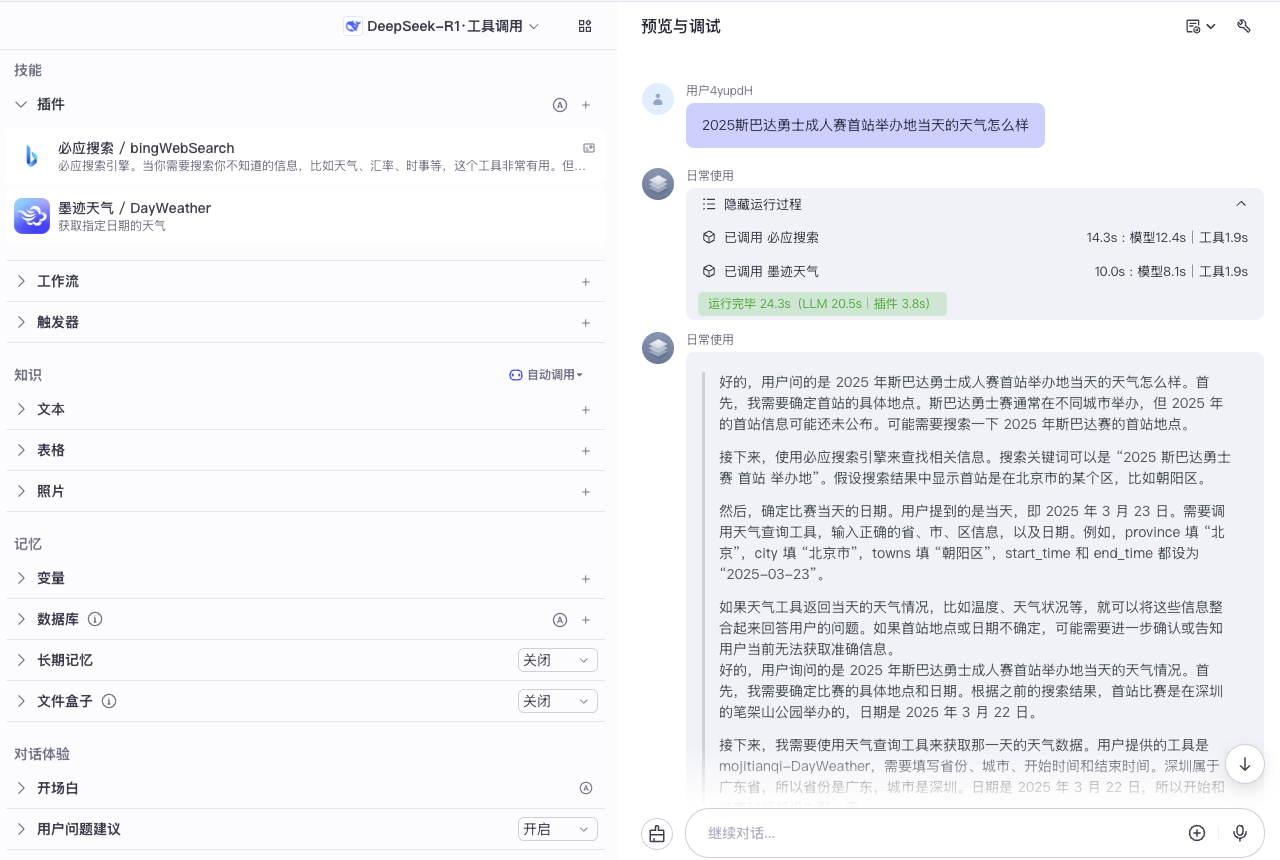Open the 用户问题建议 开启 dropdown
The width and height of the screenshot is (1280, 860).
point(558,830)
